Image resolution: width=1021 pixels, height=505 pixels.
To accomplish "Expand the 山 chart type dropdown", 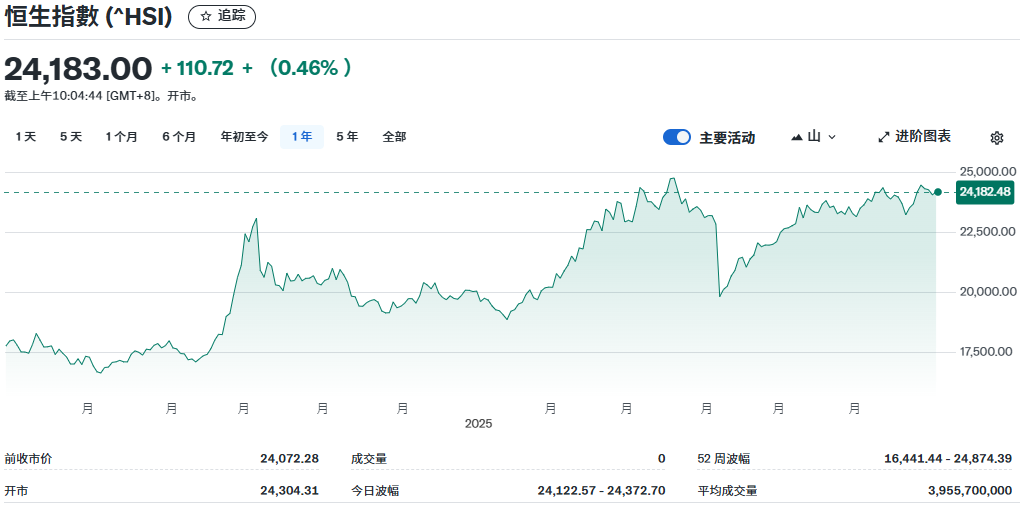I will click(813, 137).
